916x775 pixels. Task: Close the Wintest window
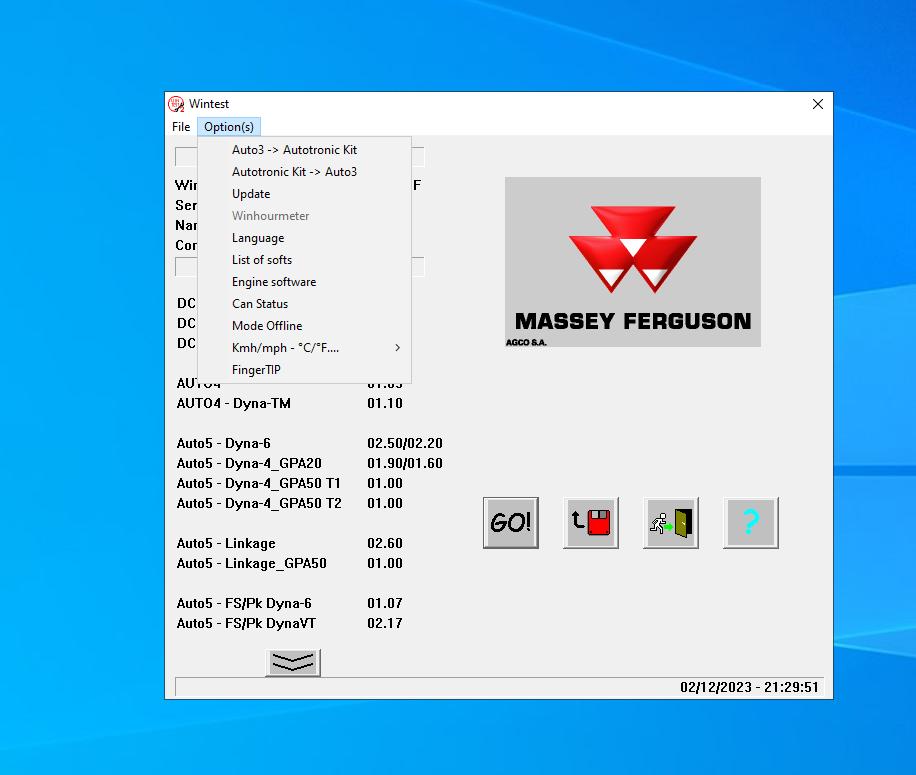pyautogui.click(x=818, y=104)
